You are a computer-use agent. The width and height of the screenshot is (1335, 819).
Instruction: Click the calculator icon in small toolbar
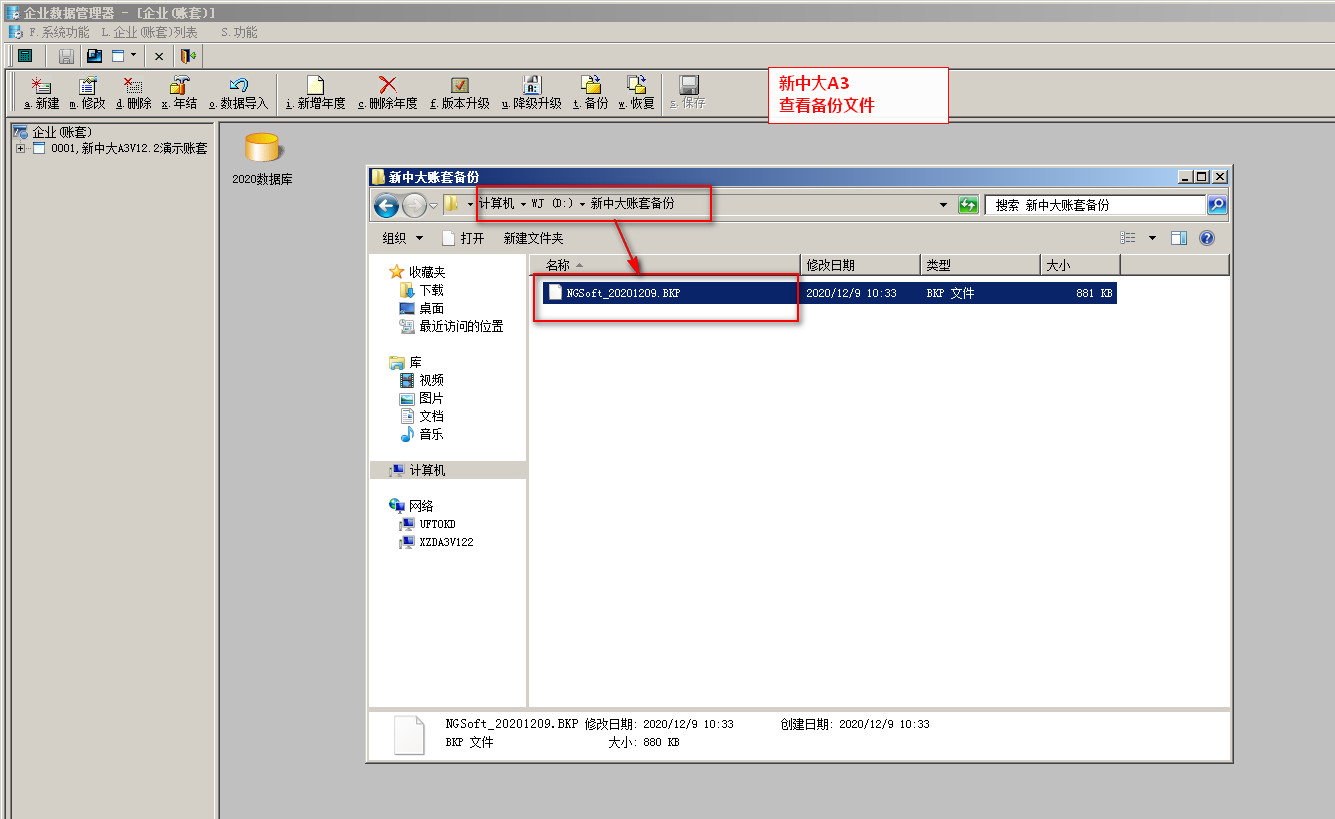[25, 56]
